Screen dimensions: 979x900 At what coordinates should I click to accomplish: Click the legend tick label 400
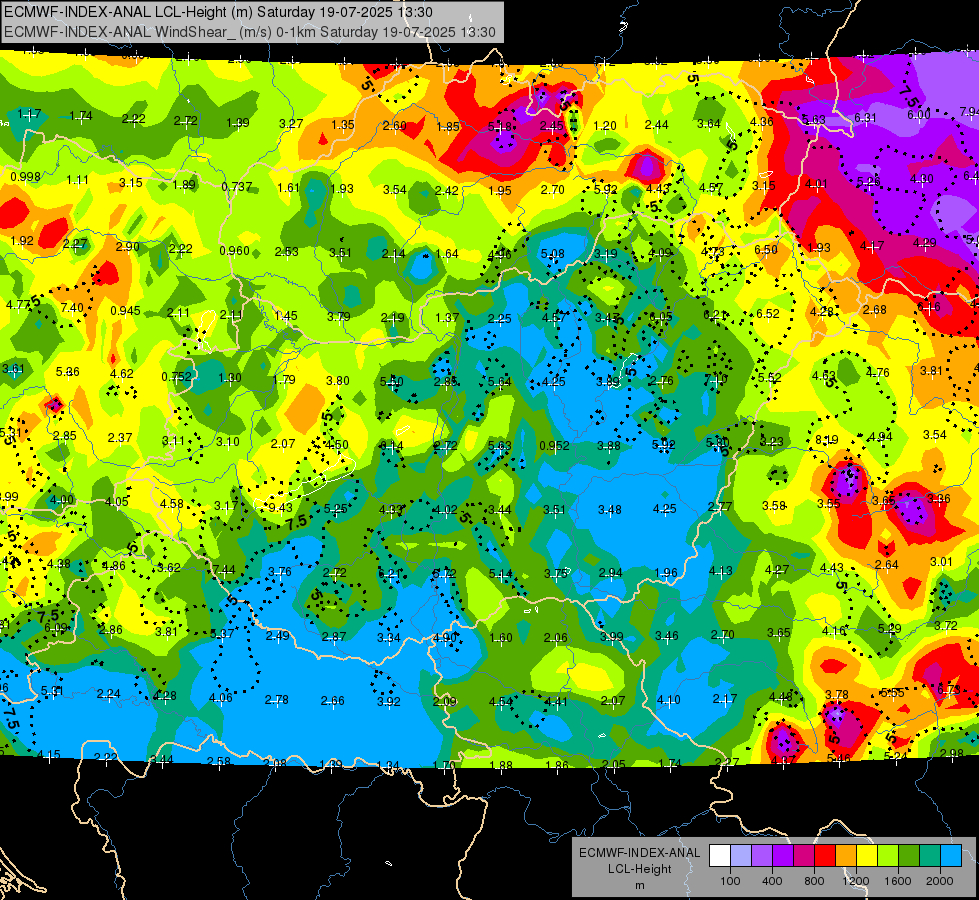coord(772,881)
